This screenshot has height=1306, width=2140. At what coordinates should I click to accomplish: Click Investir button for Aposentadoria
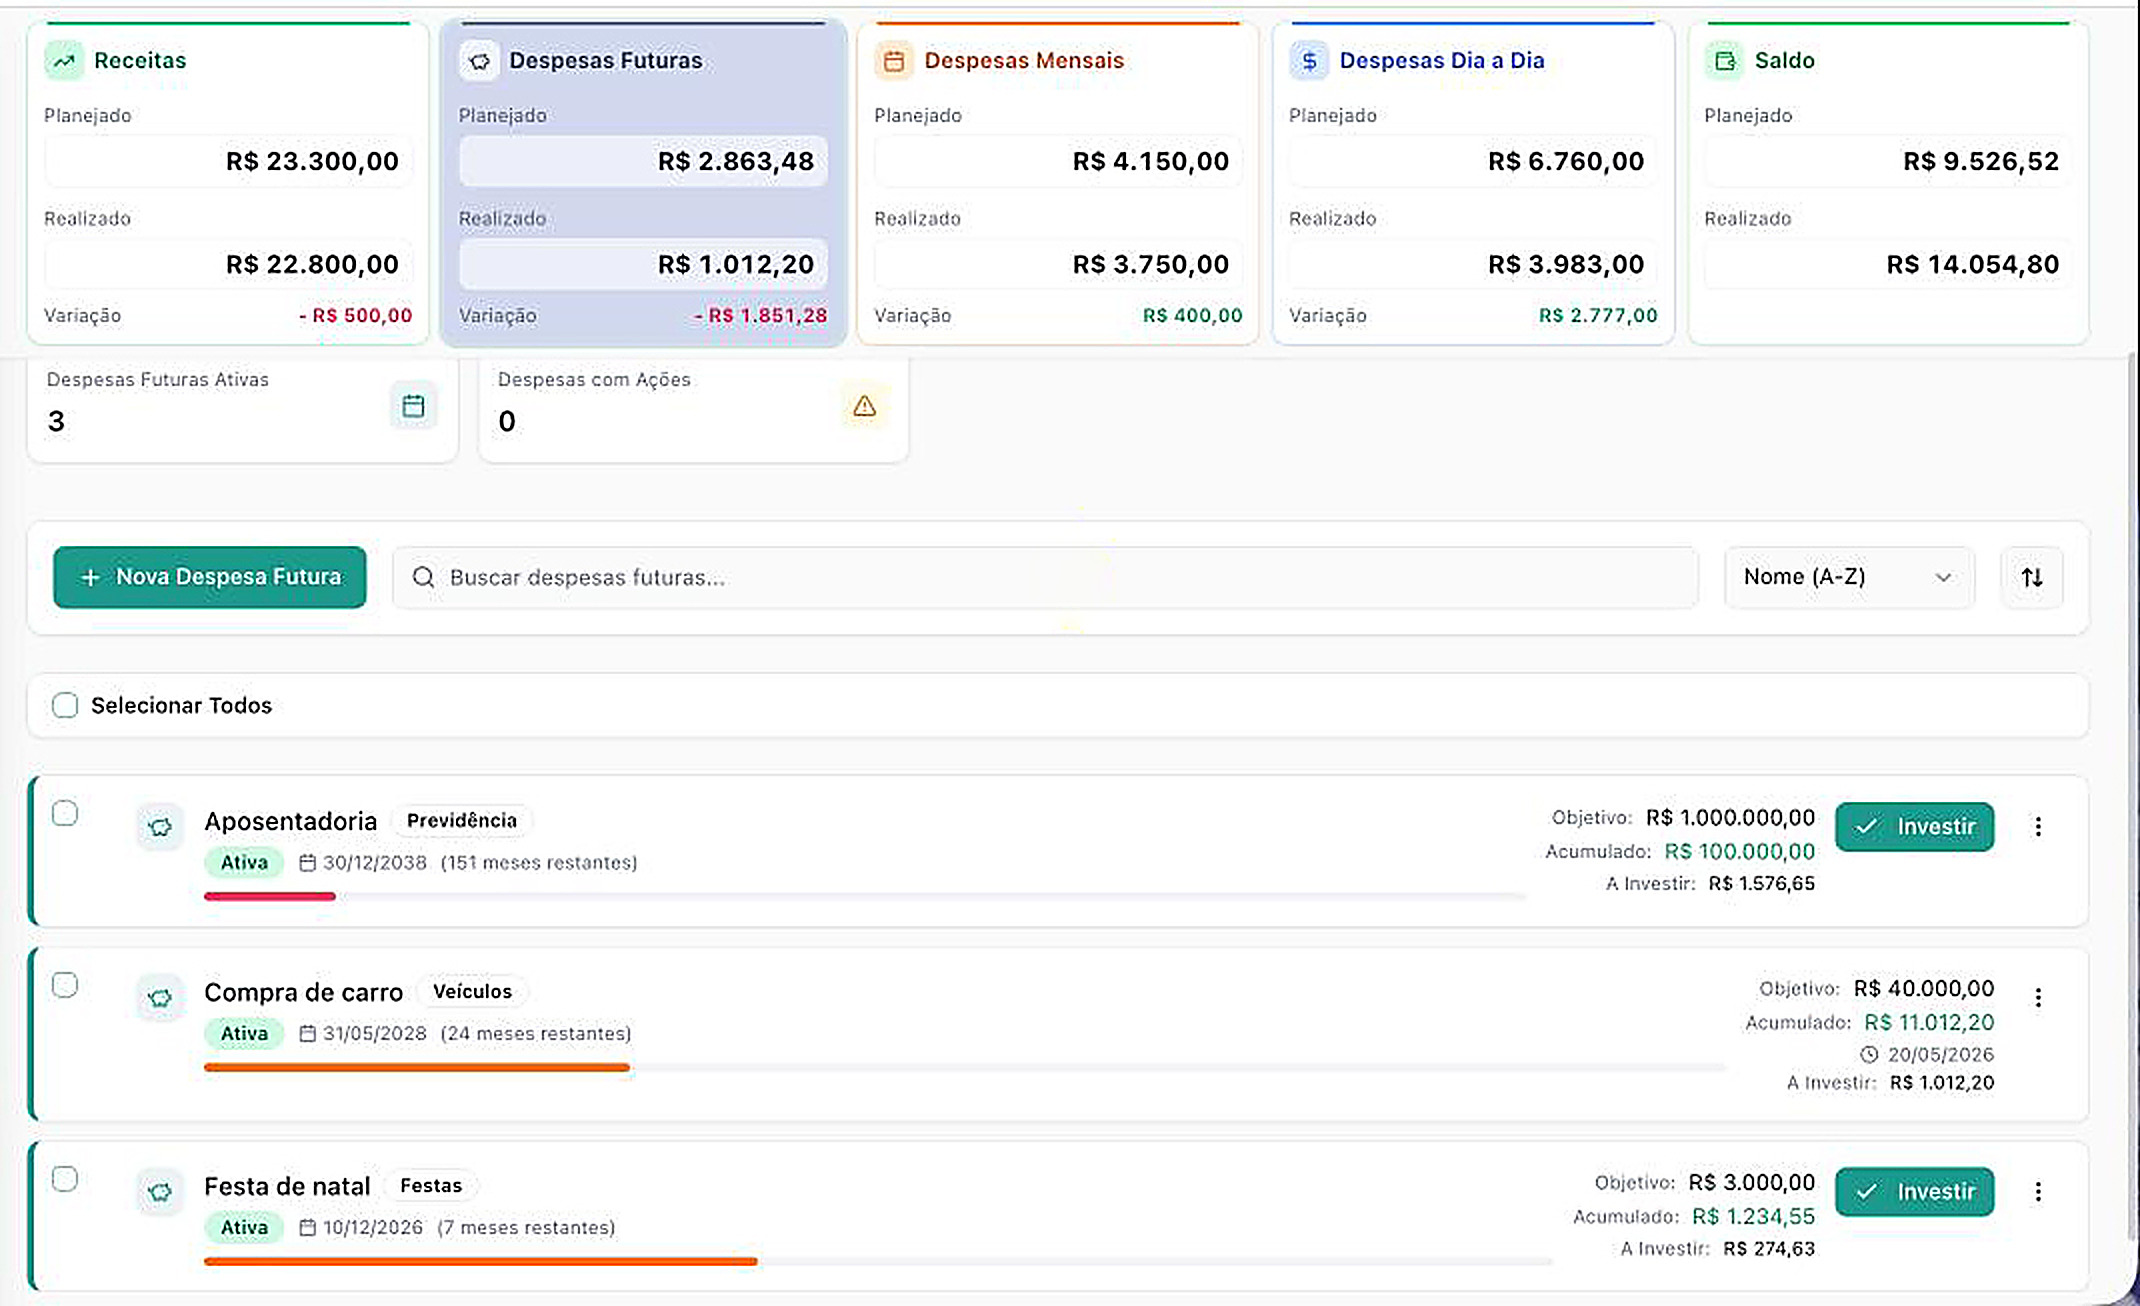[1915, 827]
